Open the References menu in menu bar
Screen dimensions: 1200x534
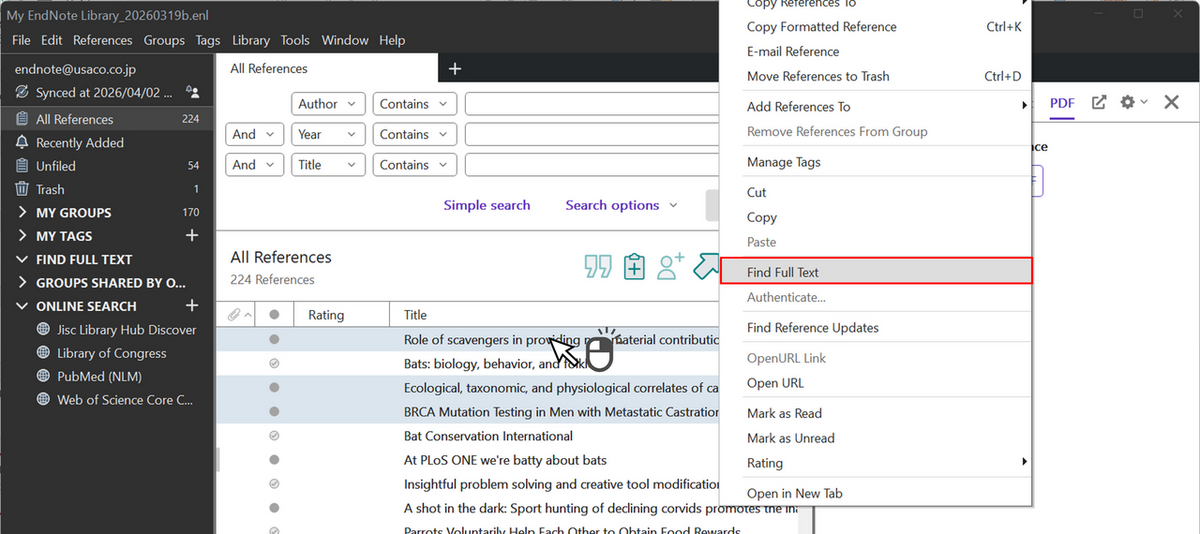click(x=102, y=40)
